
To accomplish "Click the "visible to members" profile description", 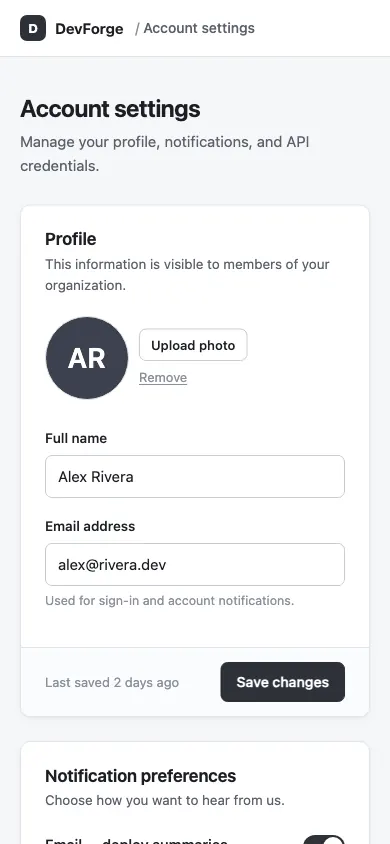I will pyautogui.click(x=187, y=275).
